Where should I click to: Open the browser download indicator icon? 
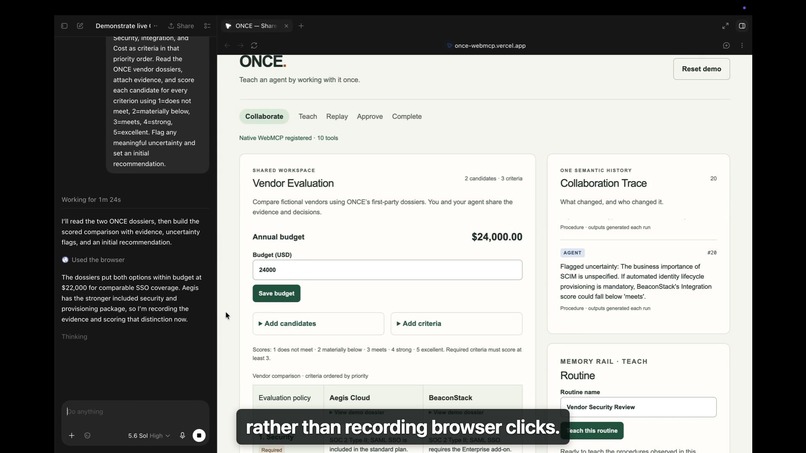[726, 45]
